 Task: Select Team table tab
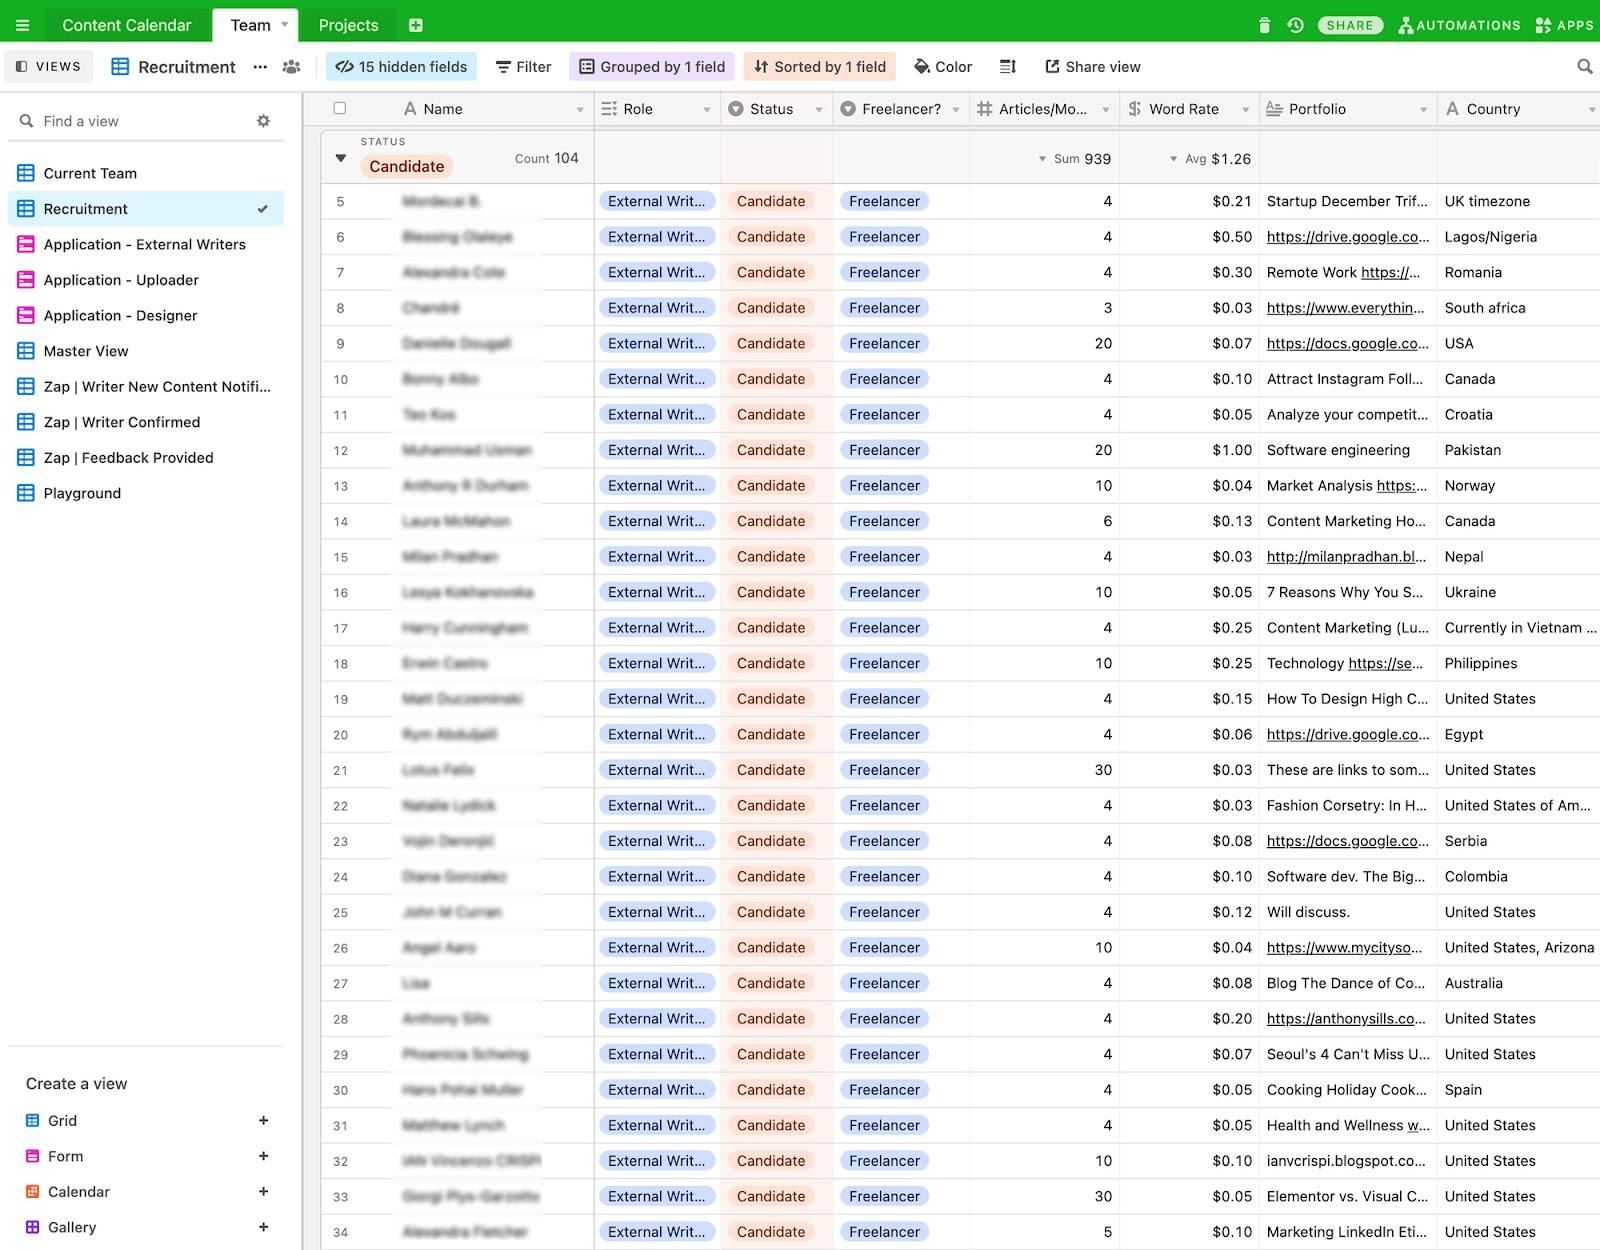[x=250, y=25]
